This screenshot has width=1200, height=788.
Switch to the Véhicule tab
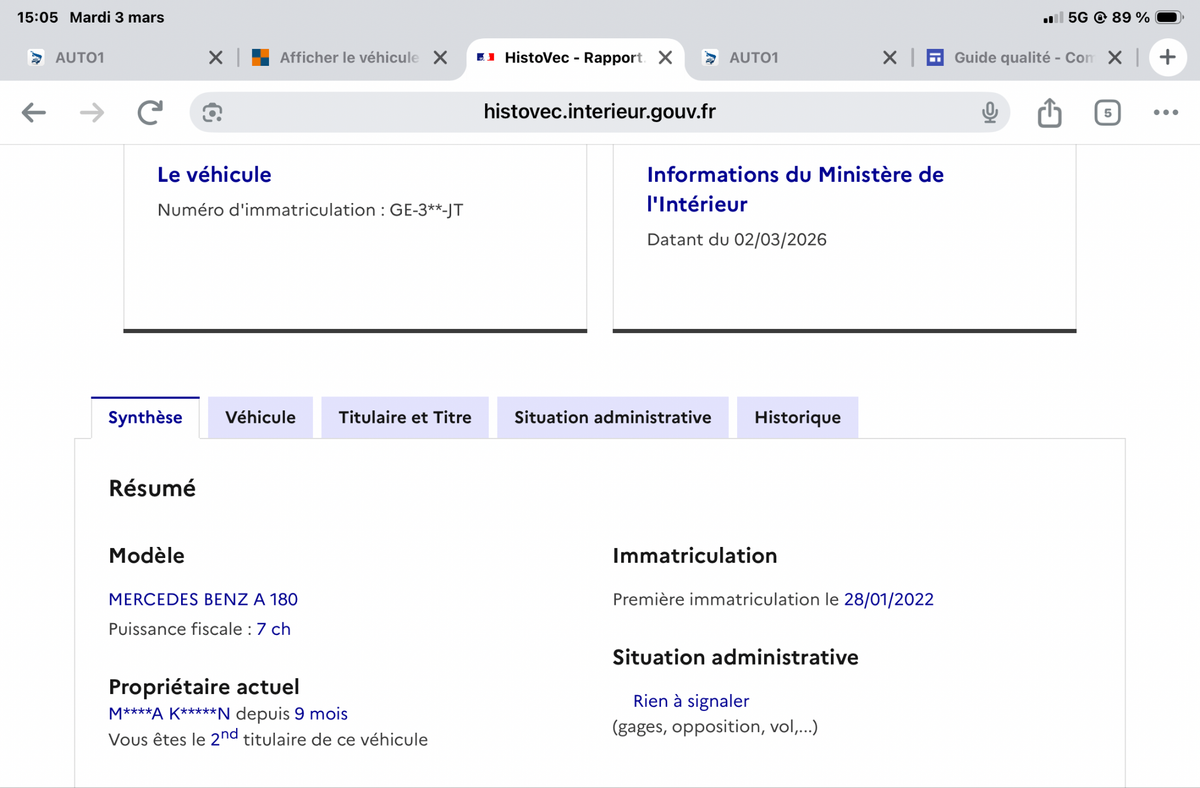pyautogui.click(x=260, y=417)
